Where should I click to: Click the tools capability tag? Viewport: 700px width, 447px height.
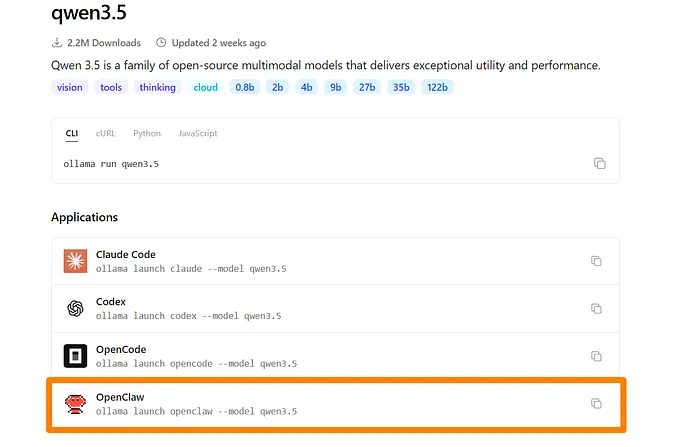tap(111, 87)
